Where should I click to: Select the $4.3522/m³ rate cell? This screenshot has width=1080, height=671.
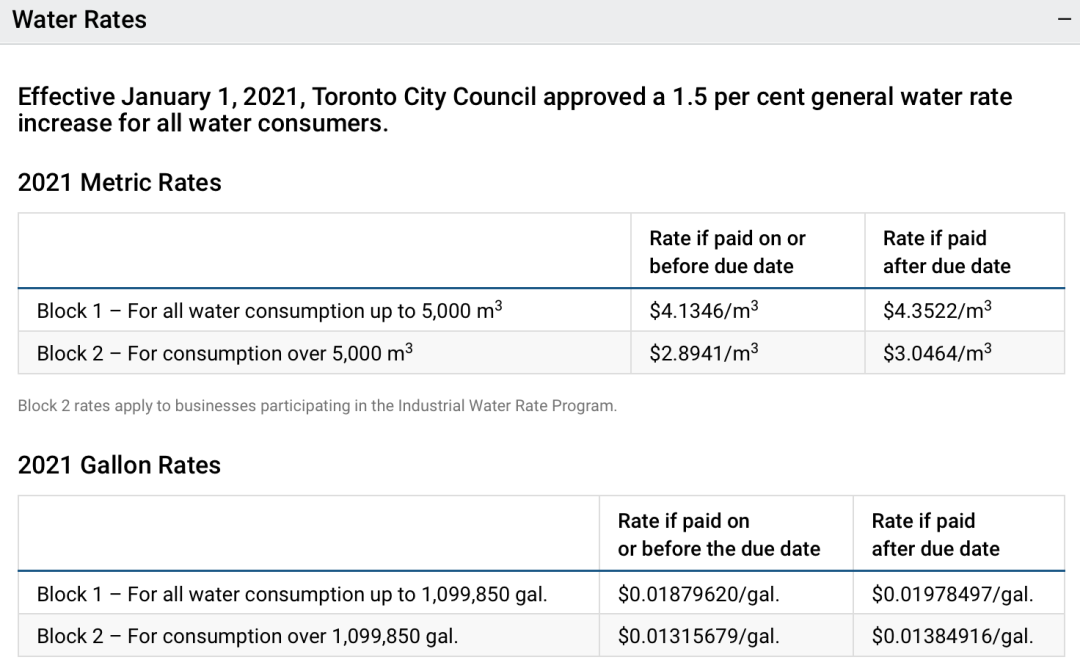937,310
